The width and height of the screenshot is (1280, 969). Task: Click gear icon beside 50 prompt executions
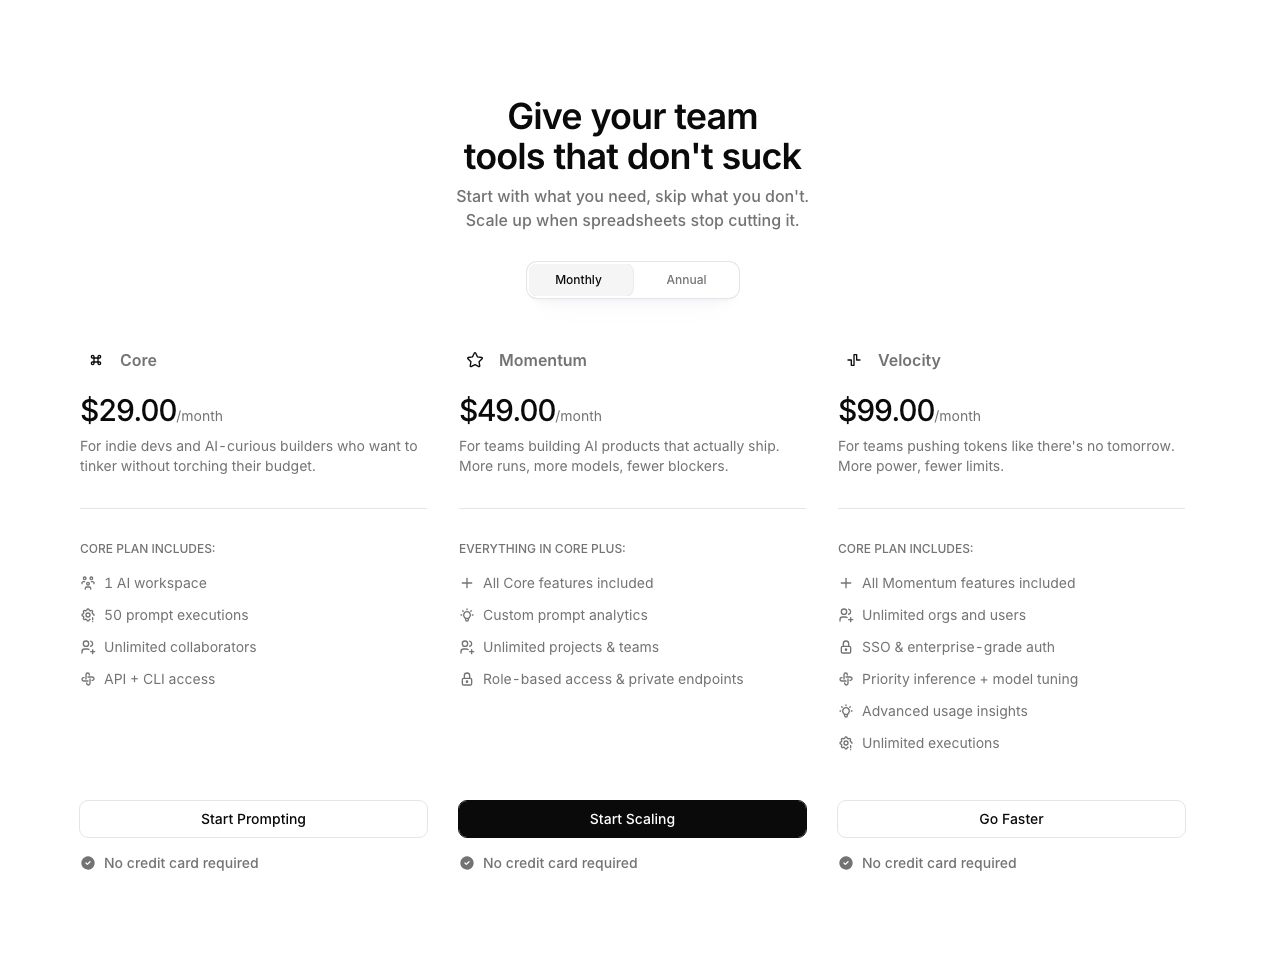point(88,615)
